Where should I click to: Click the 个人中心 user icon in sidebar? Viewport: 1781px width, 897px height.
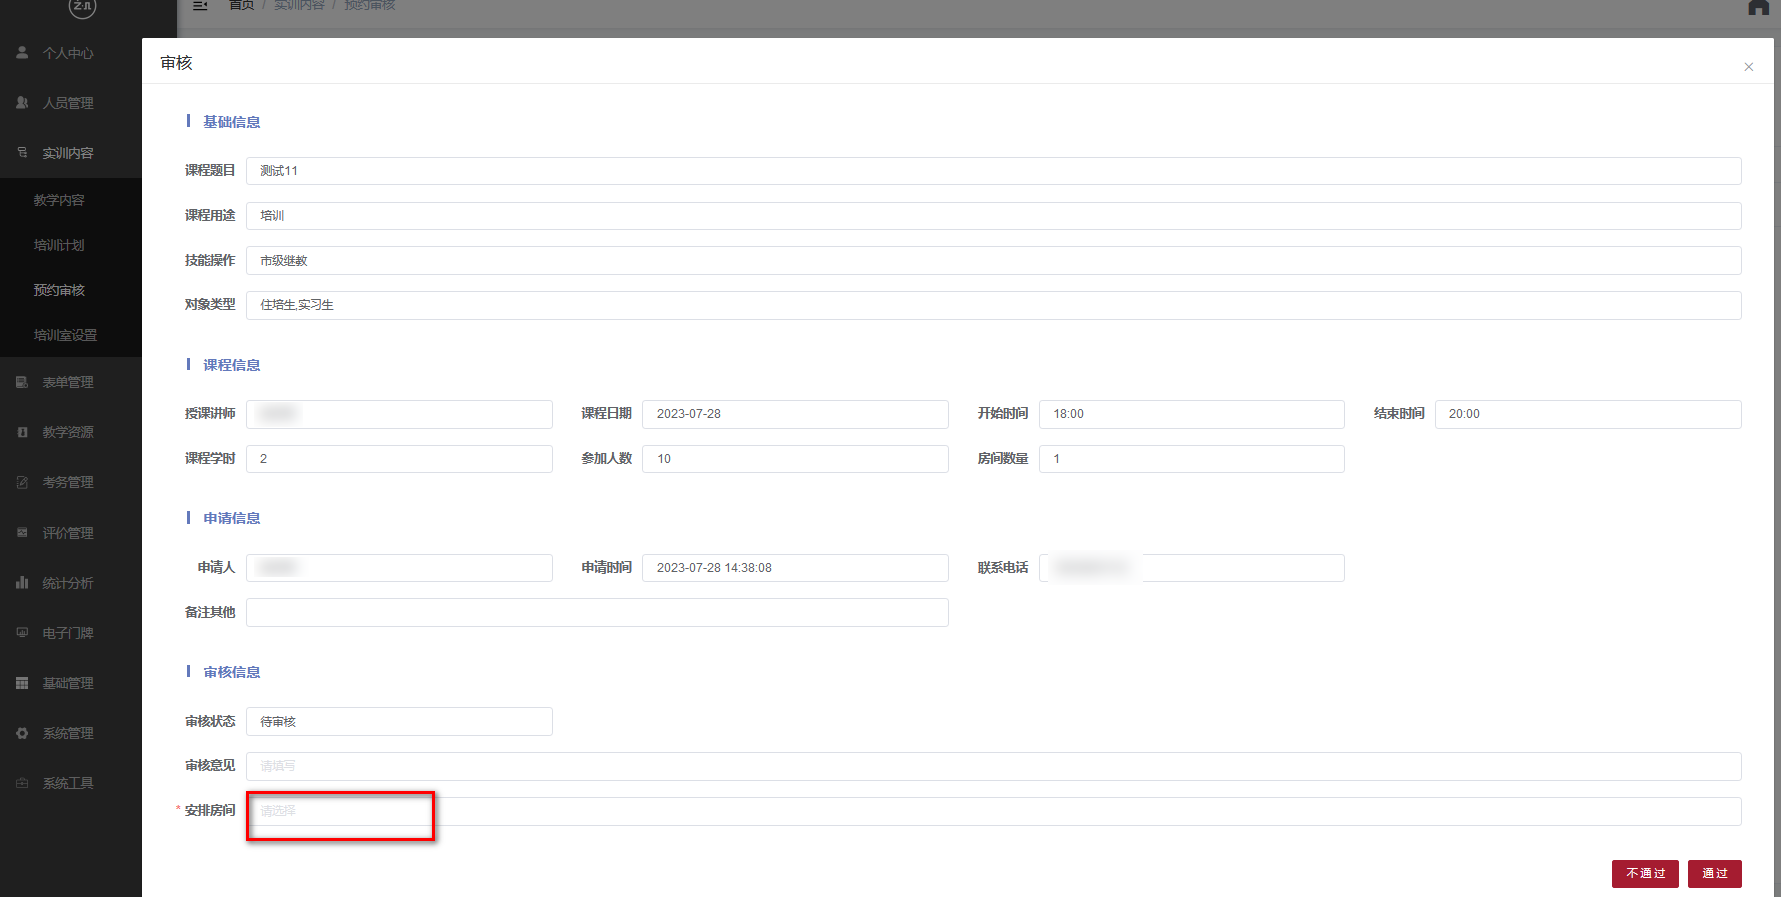click(x=22, y=53)
